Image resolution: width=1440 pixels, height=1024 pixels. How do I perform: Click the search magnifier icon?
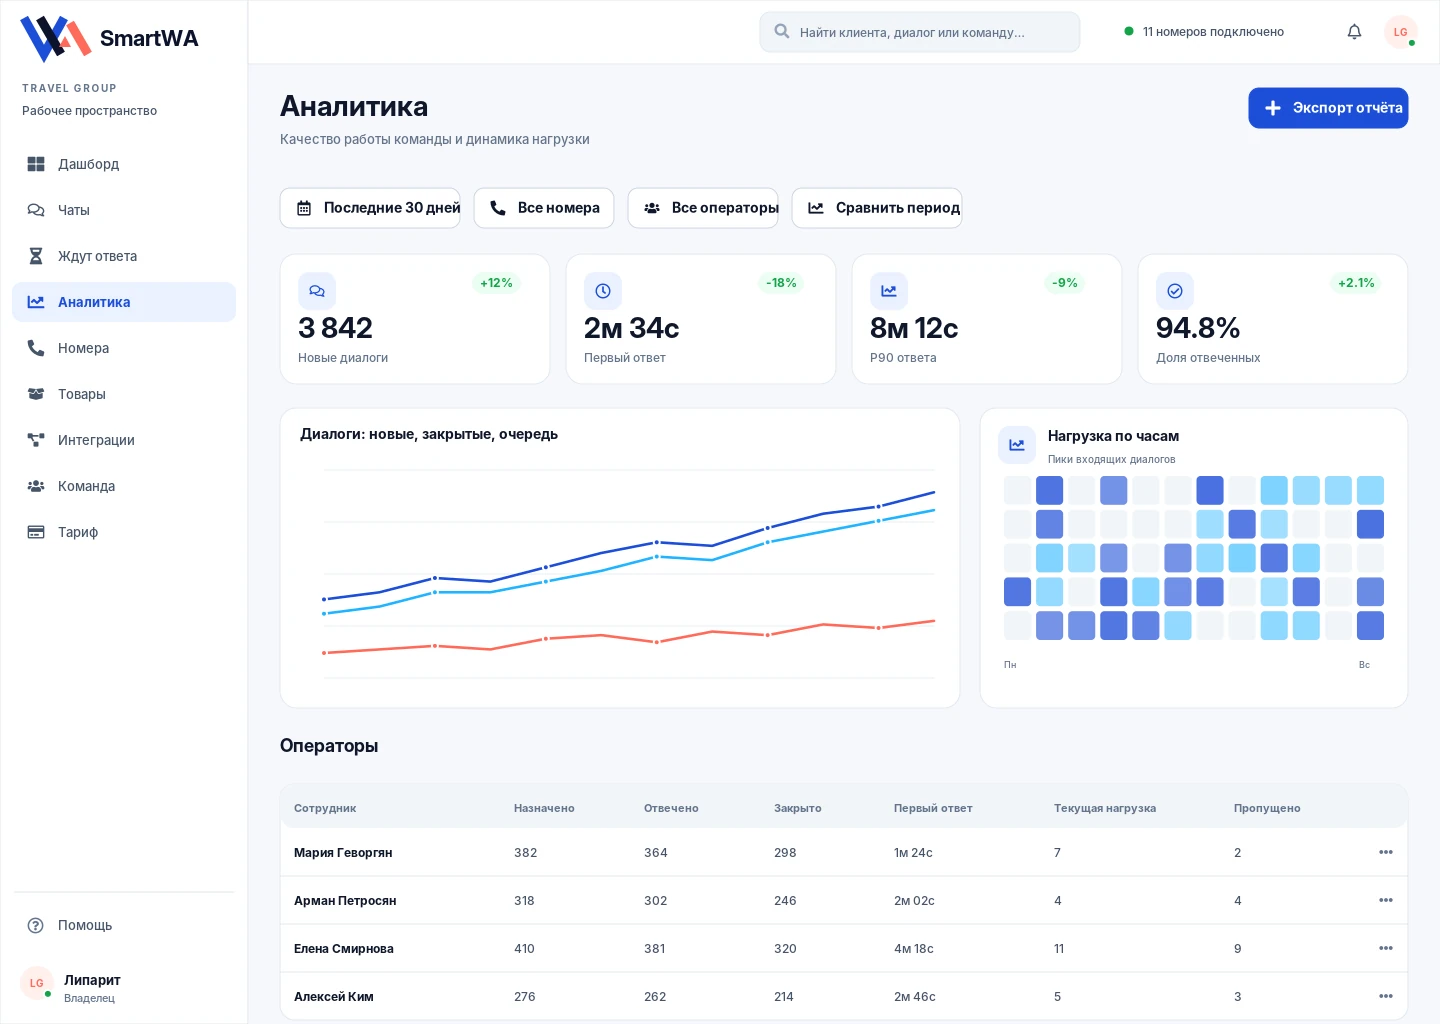(x=782, y=31)
